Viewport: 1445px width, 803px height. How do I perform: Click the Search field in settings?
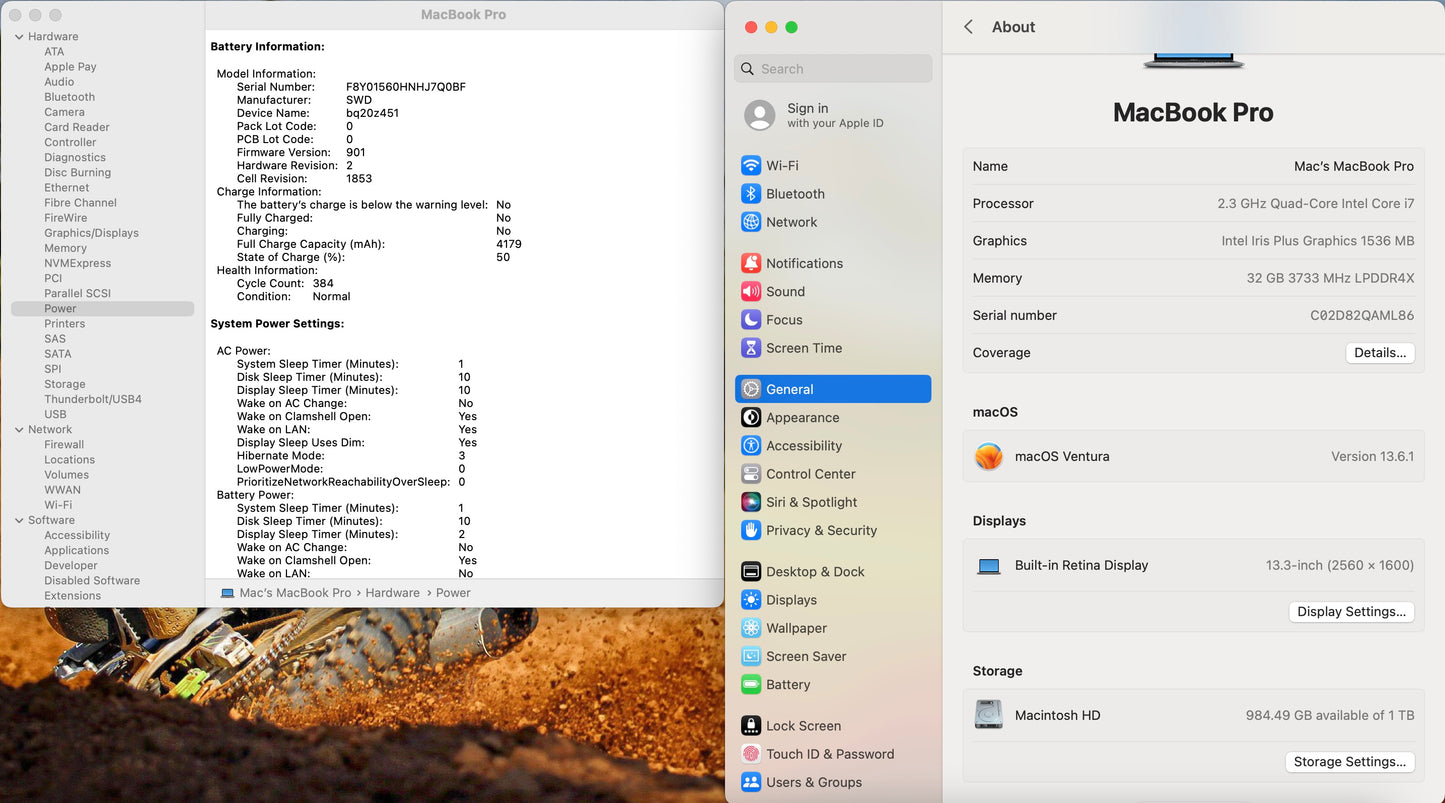click(840, 69)
